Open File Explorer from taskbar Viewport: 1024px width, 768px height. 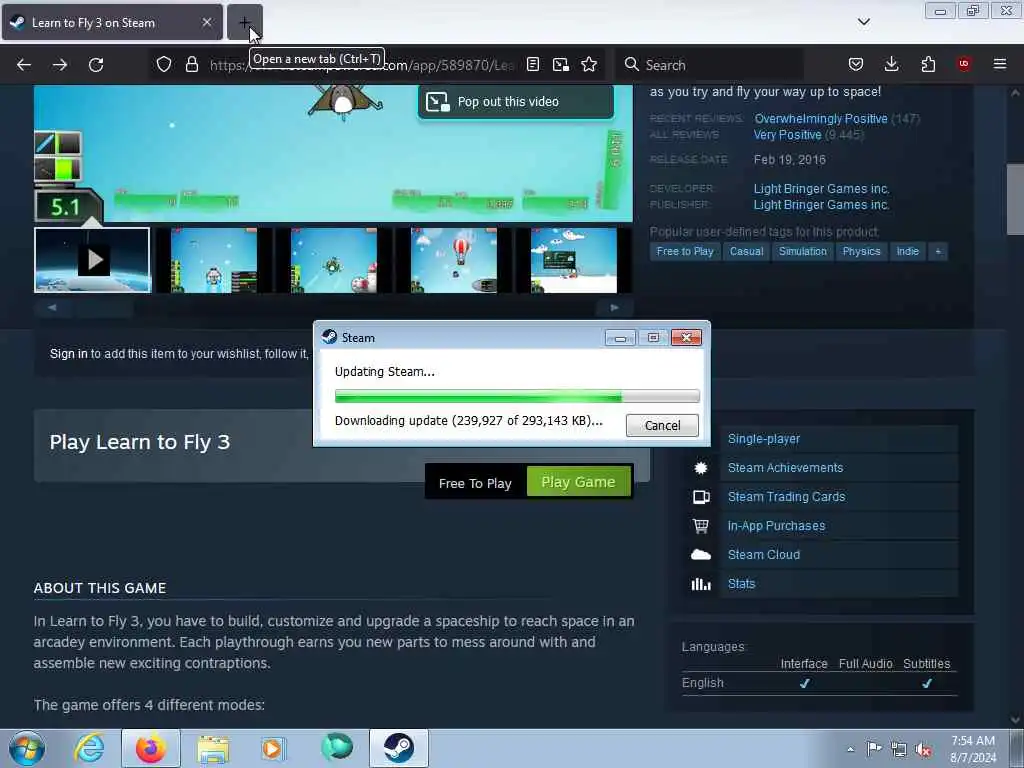(x=213, y=748)
